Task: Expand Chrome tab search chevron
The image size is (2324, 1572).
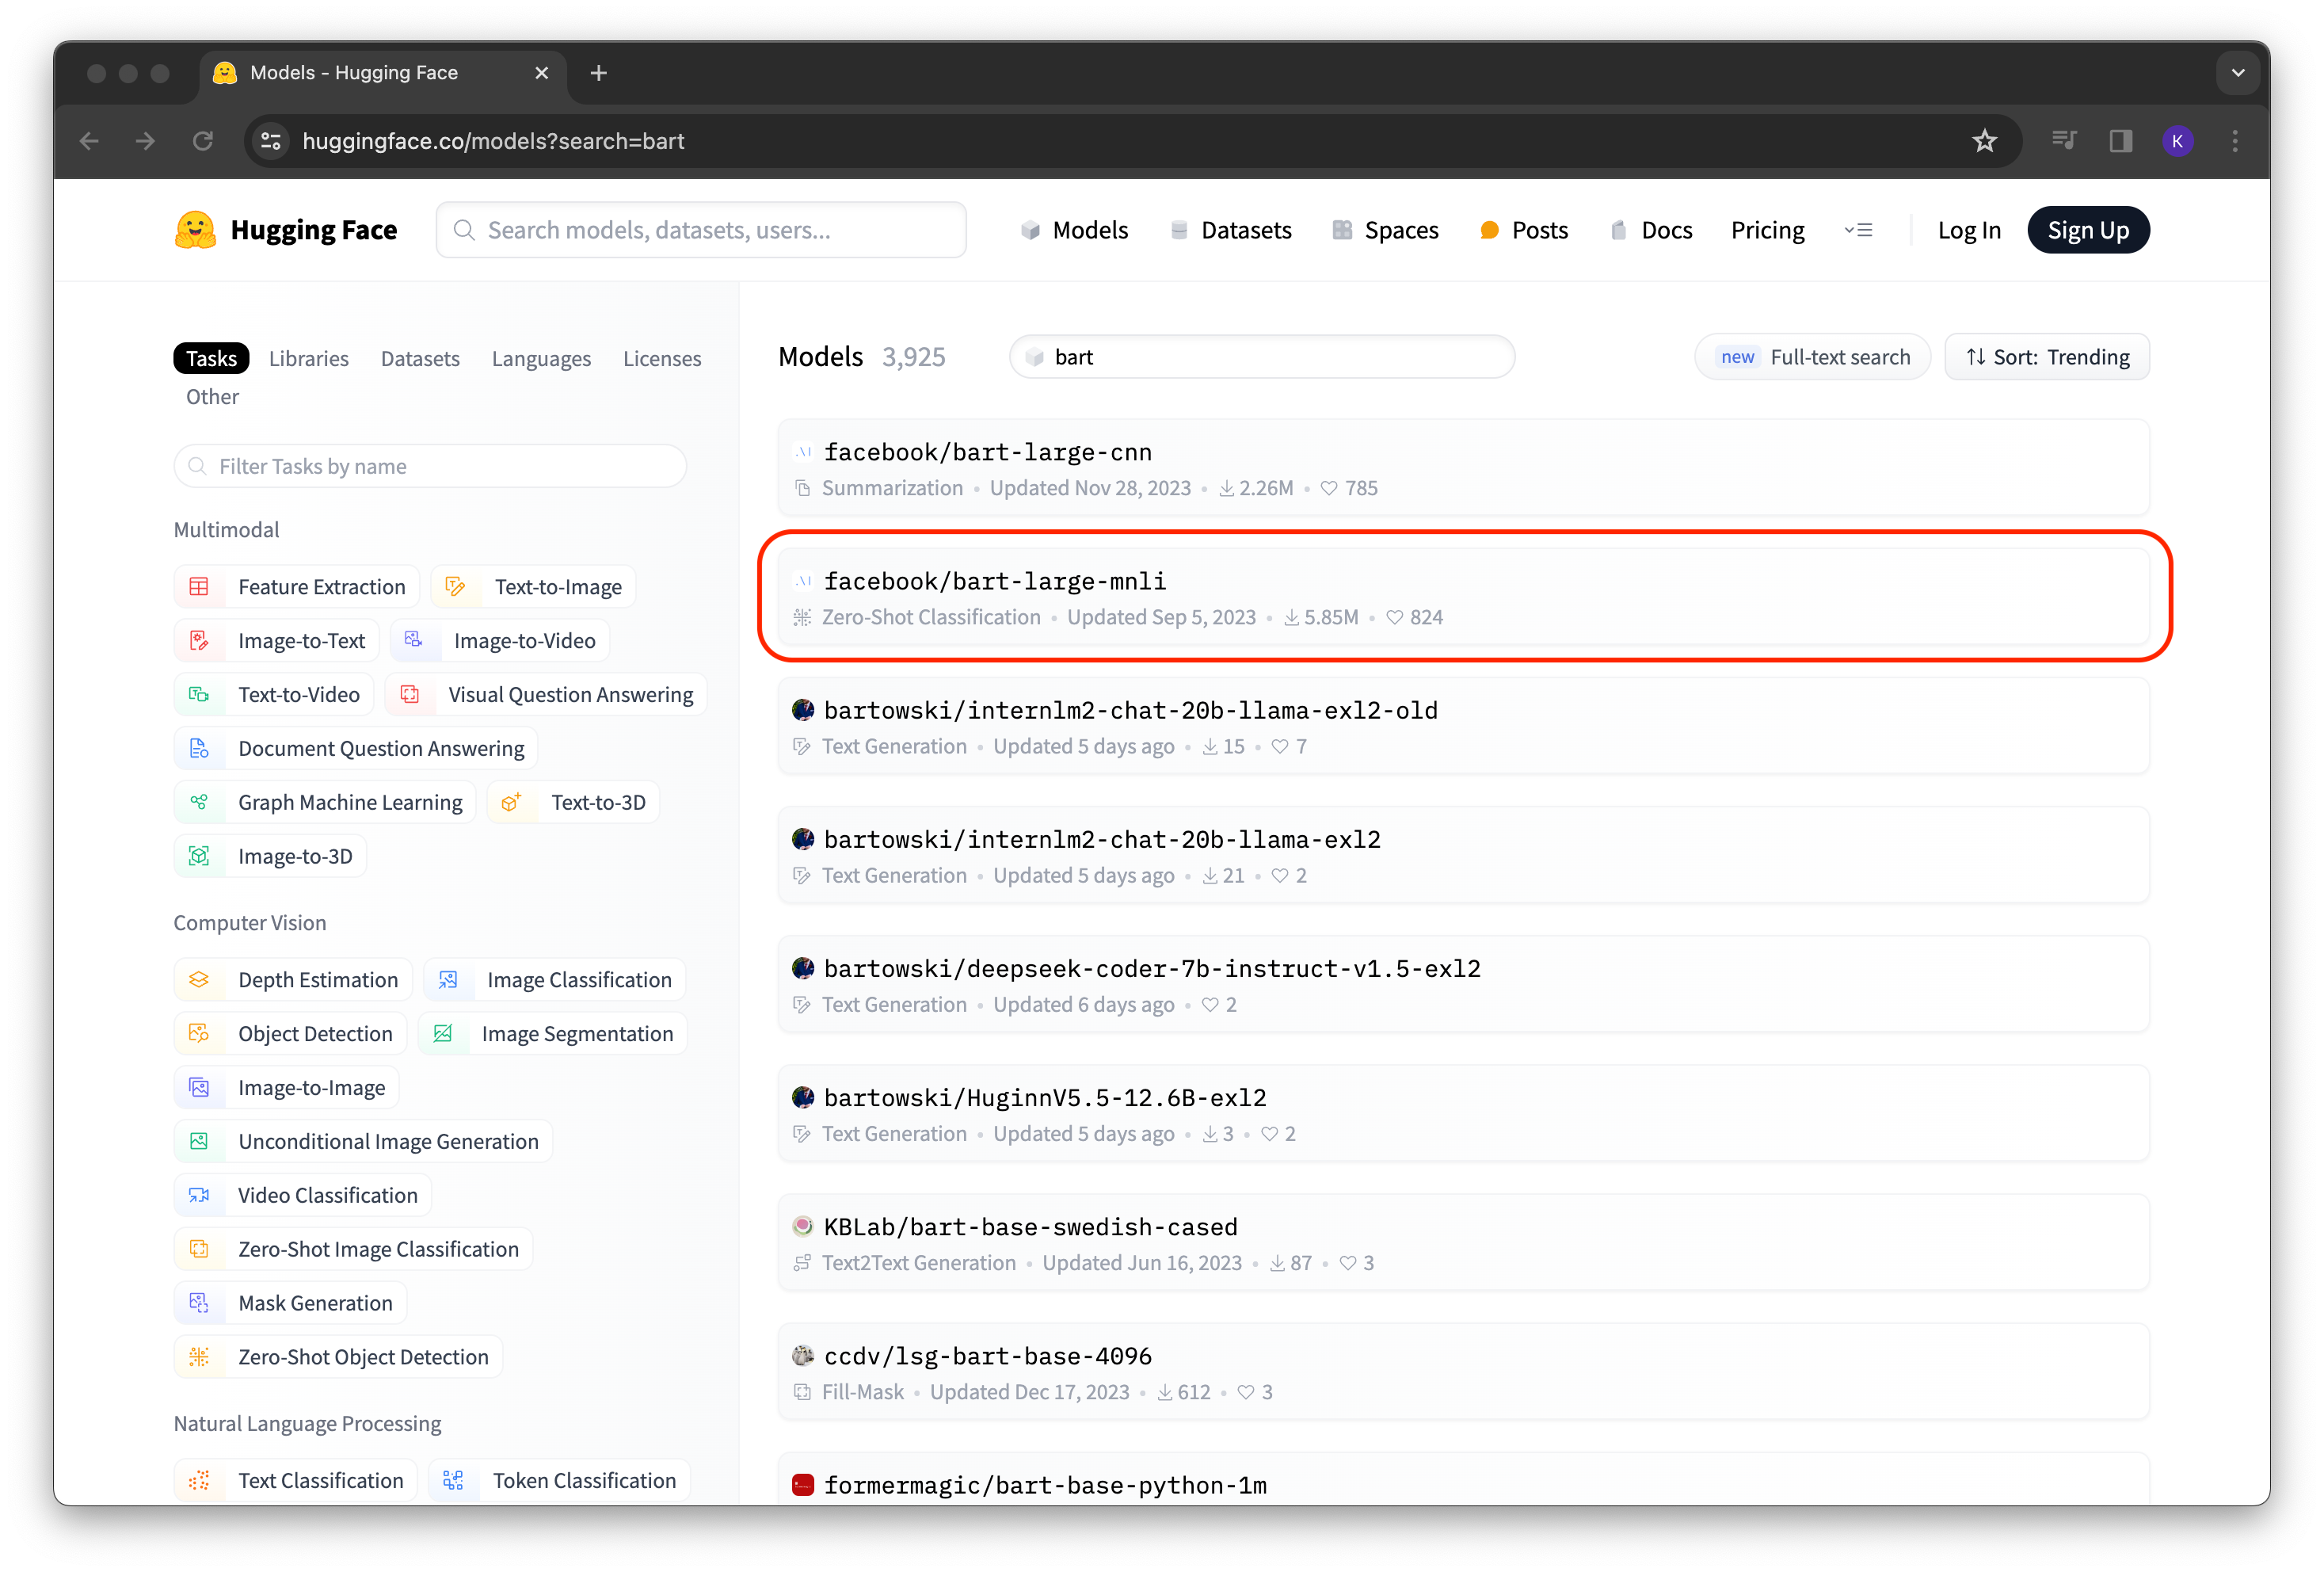Action: click(2238, 73)
